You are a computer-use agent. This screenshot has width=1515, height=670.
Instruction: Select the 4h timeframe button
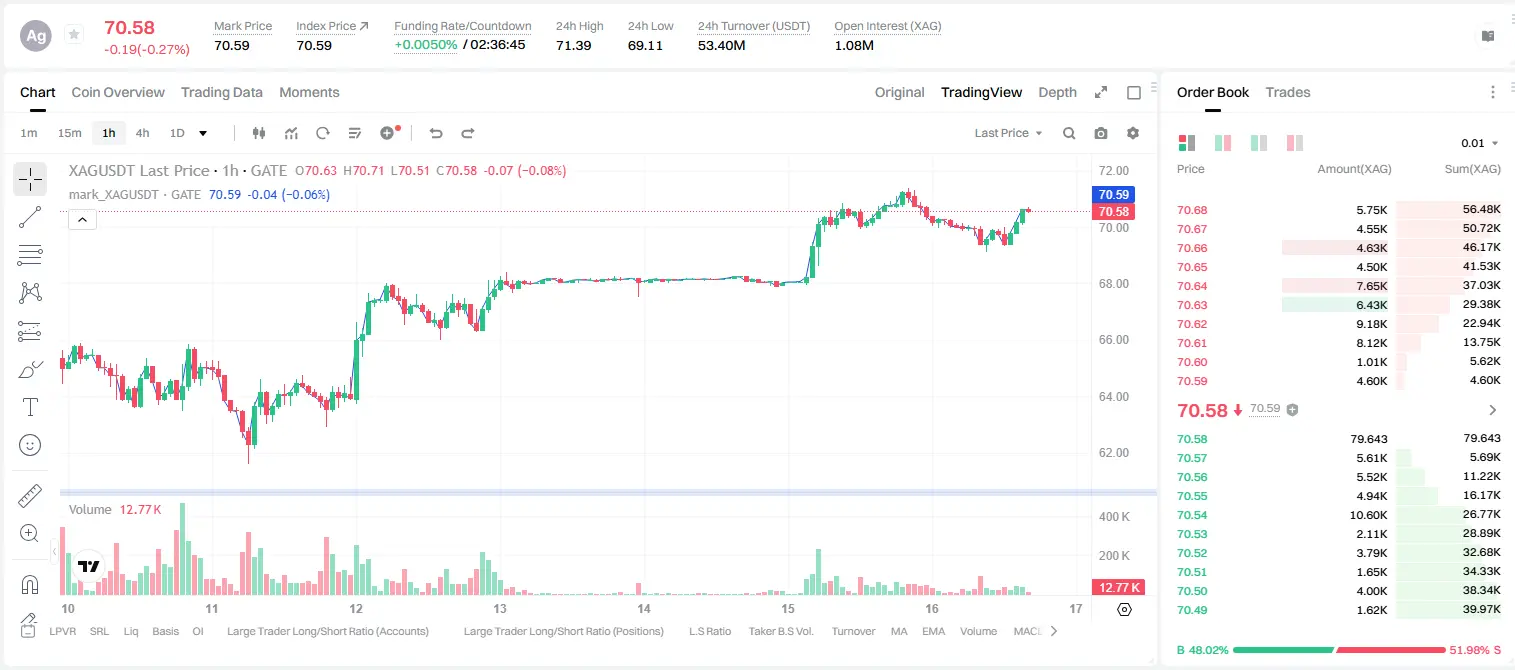(142, 133)
